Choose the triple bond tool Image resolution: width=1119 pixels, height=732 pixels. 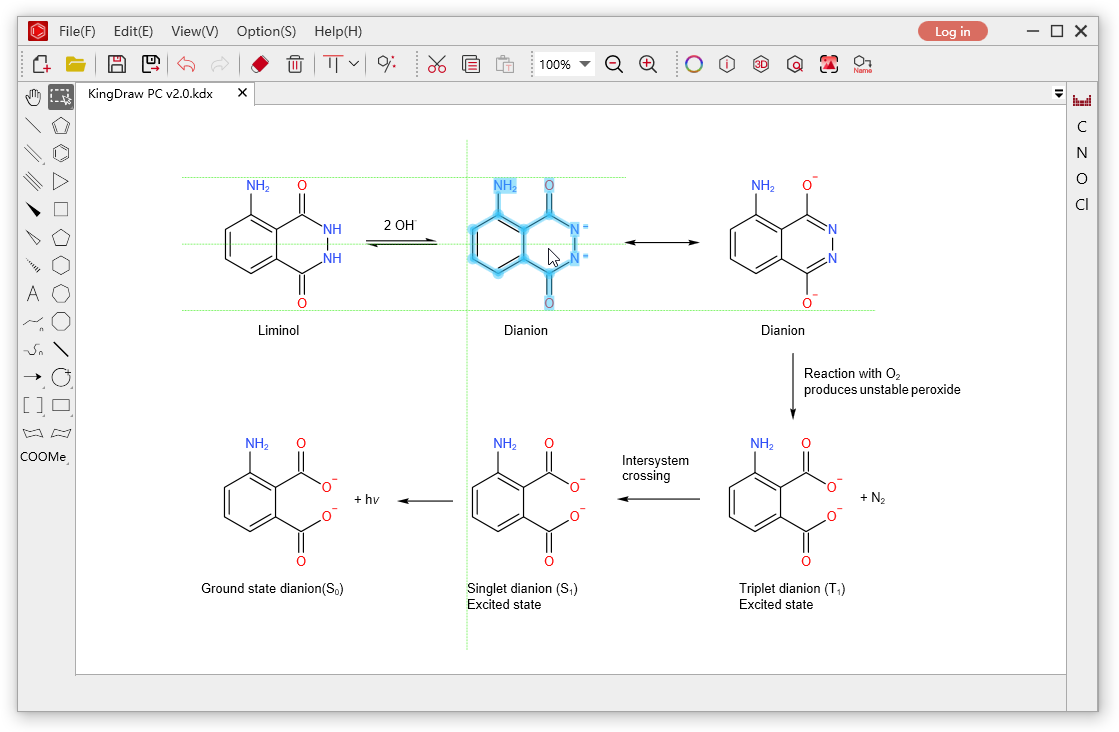(x=33, y=181)
